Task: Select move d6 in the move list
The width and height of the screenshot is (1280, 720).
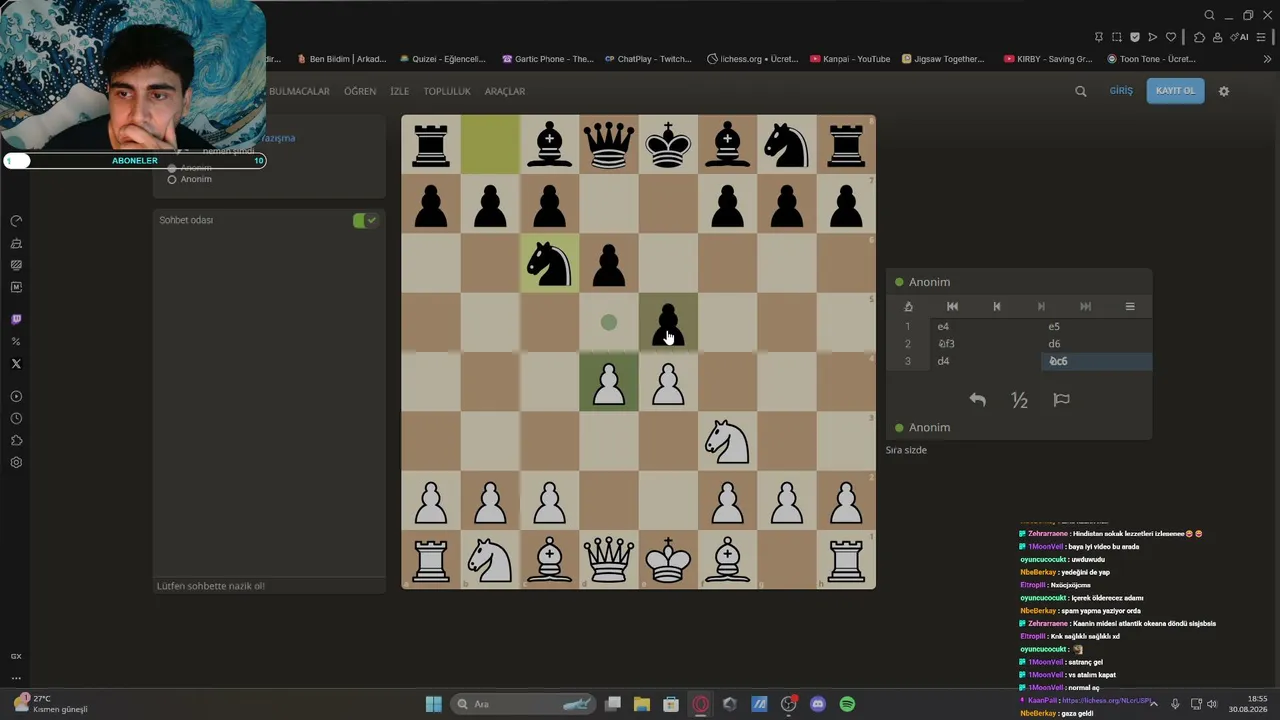Action: click(1097, 344)
